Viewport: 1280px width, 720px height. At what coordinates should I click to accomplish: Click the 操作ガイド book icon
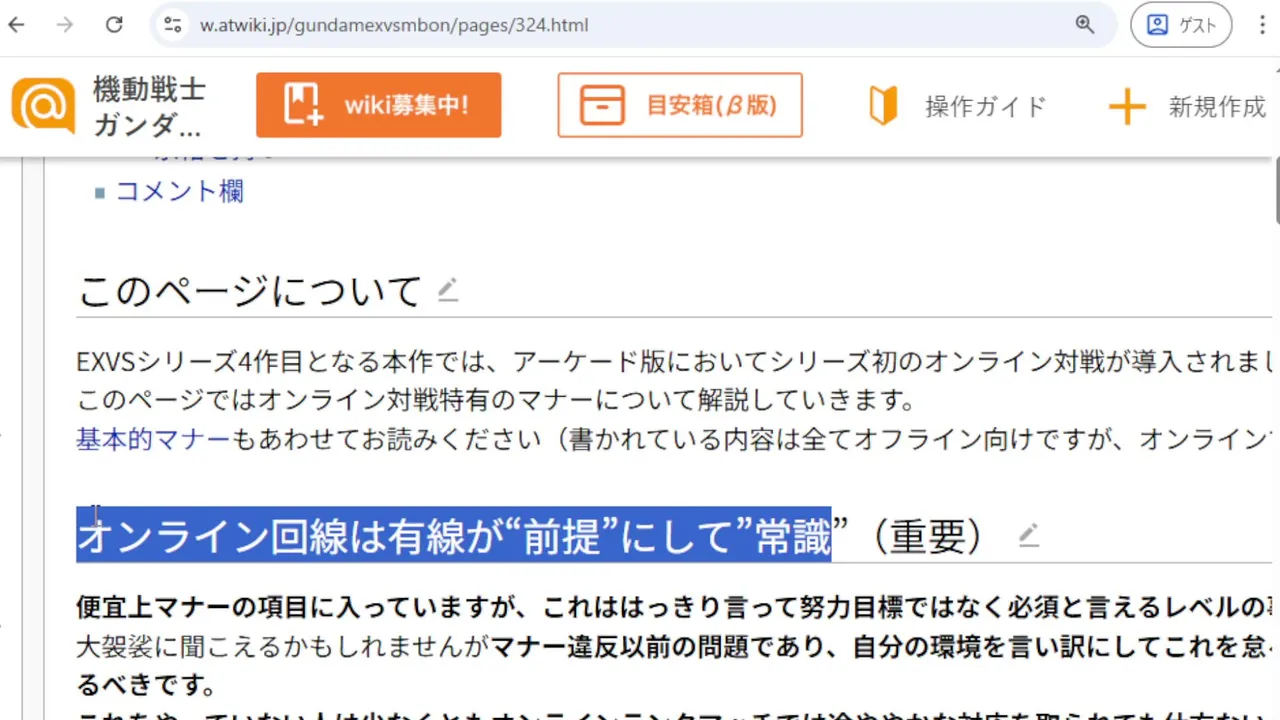[x=883, y=106]
